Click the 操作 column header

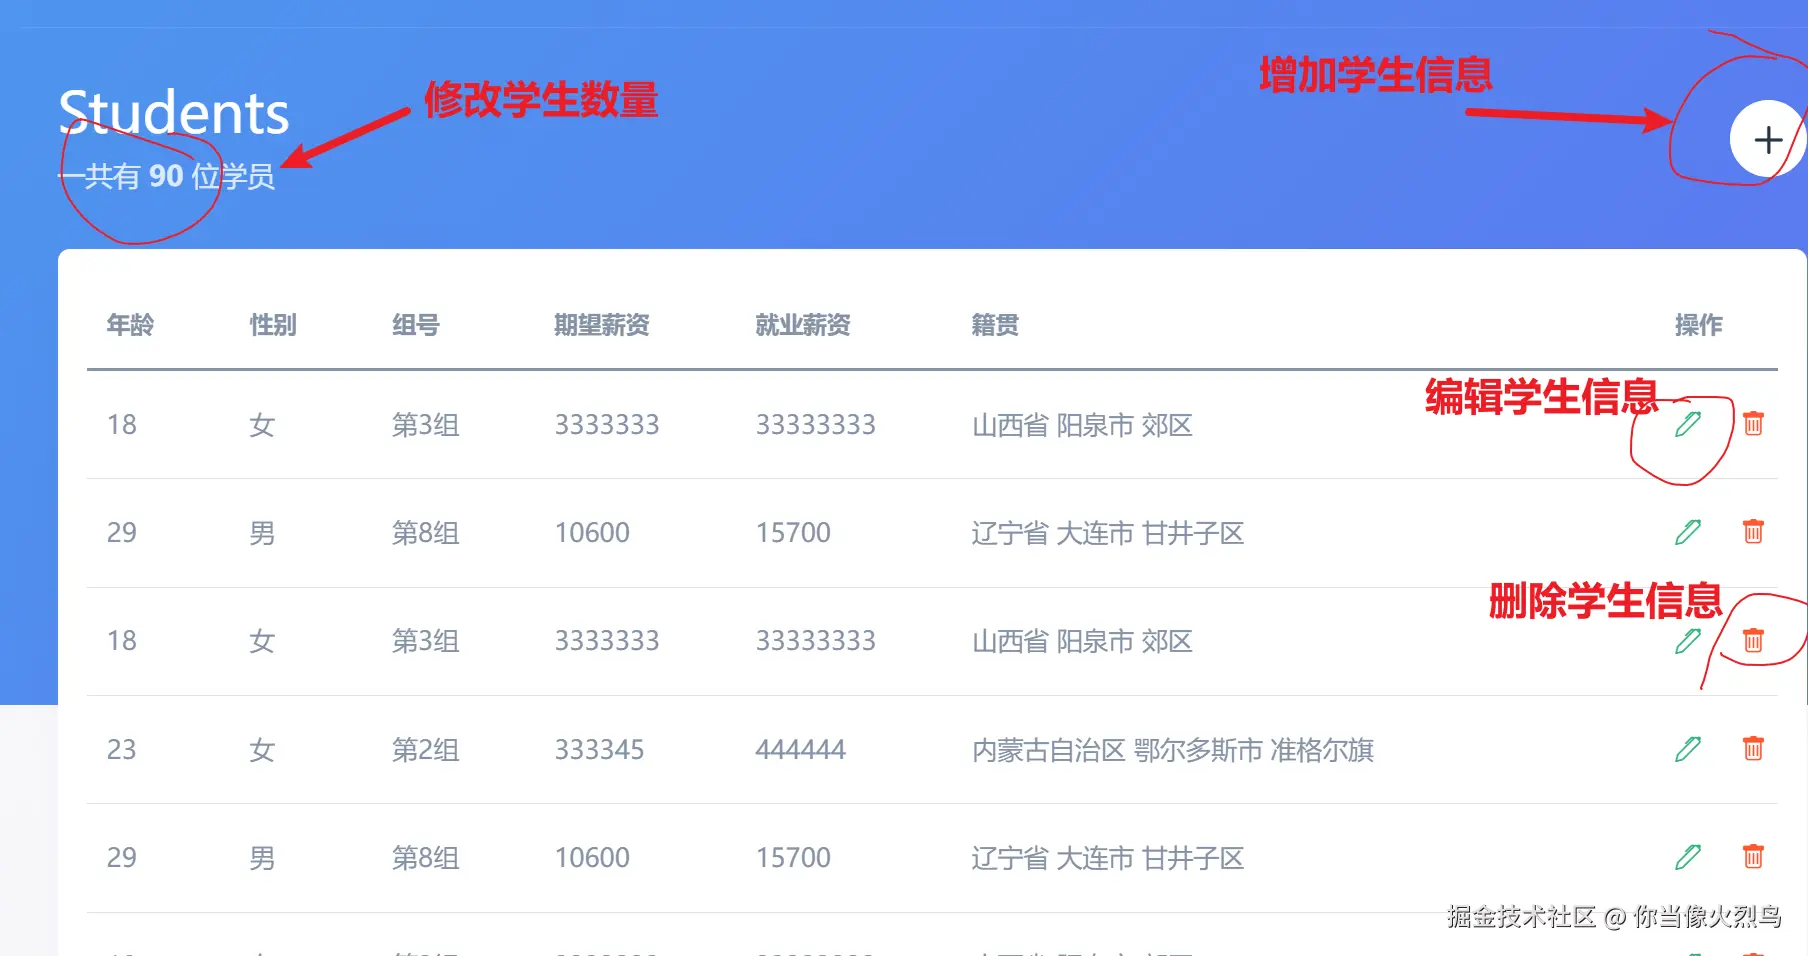click(1699, 325)
